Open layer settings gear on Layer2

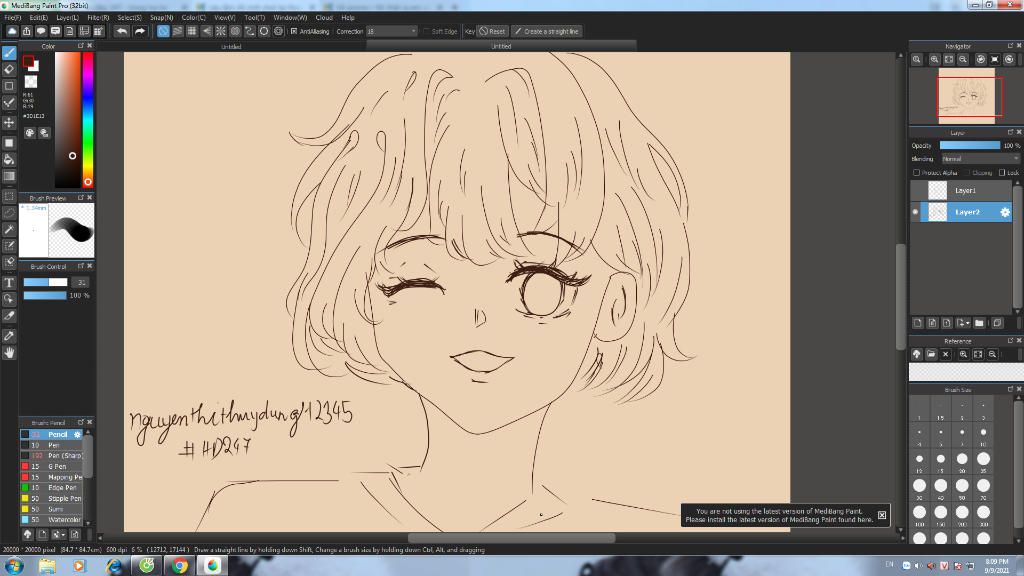[x=1004, y=212]
